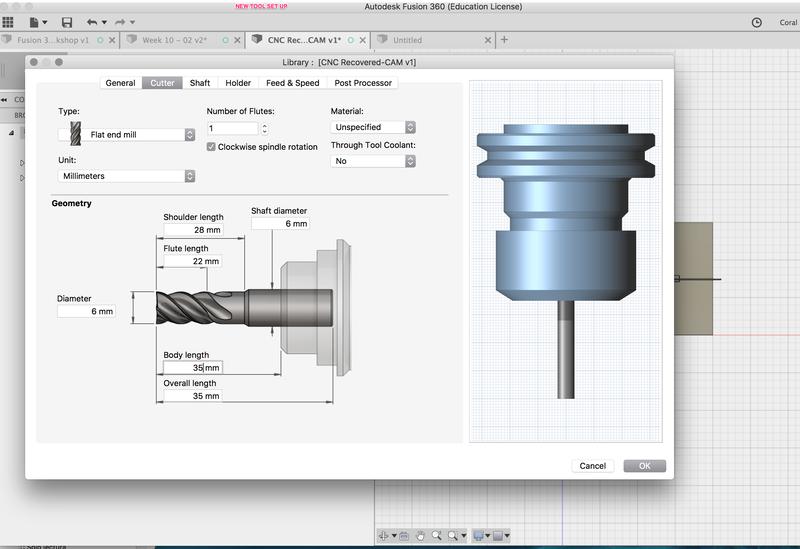The image size is (800, 549).
Task: Click the flat end mill type thumbnail
Action: point(76,134)
